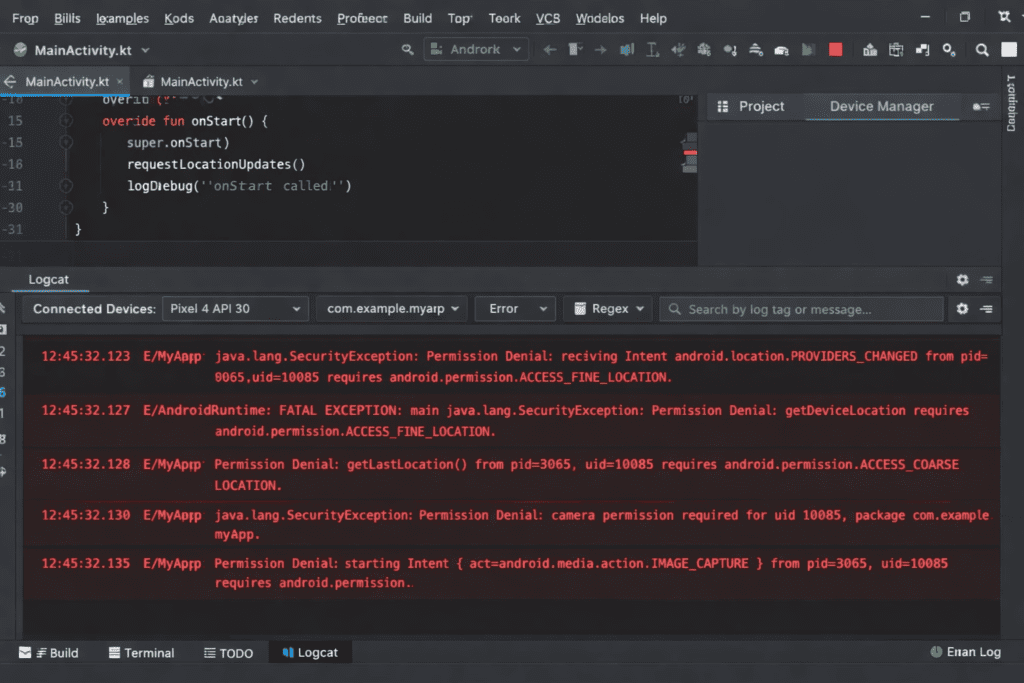Click the back navigation arrow

[x=548, y=49]
